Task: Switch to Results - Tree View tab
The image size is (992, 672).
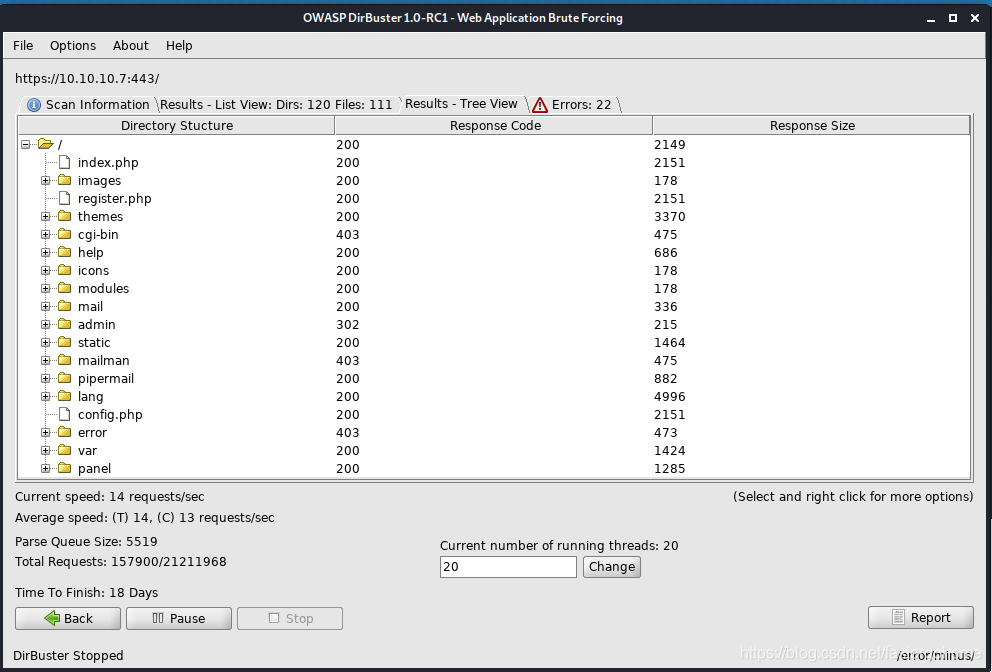Action: pos(461,104)
